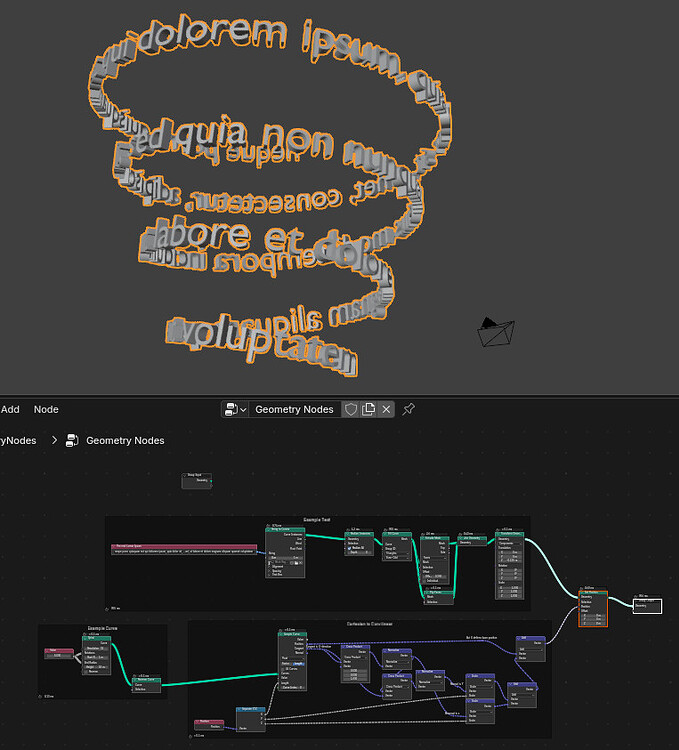This screenshot has height=750, width=679.
Task: Open Components dropdown on Transform Geometry
Action: point(510,543)
